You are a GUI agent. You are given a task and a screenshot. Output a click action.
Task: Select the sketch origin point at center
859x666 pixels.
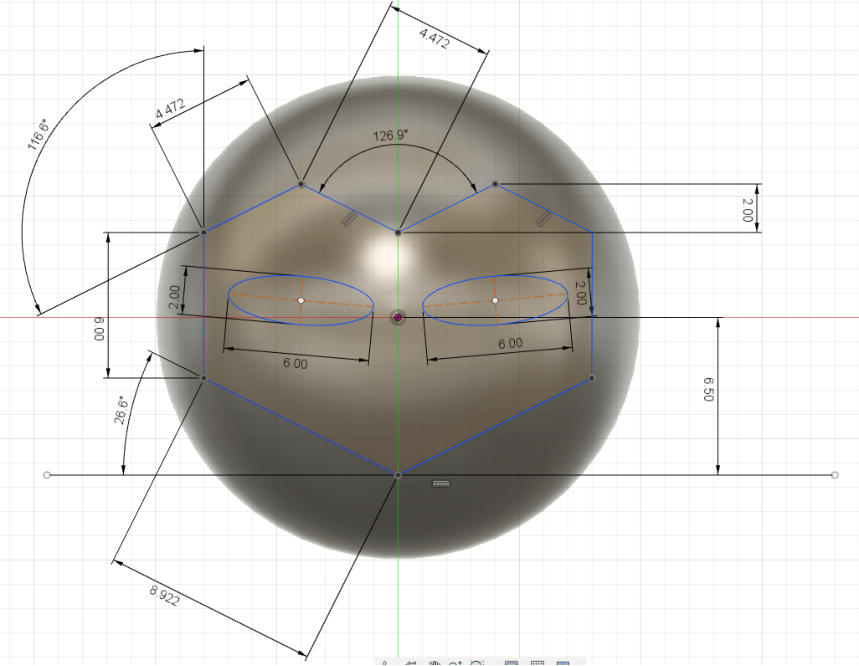(x=398, y=318)
